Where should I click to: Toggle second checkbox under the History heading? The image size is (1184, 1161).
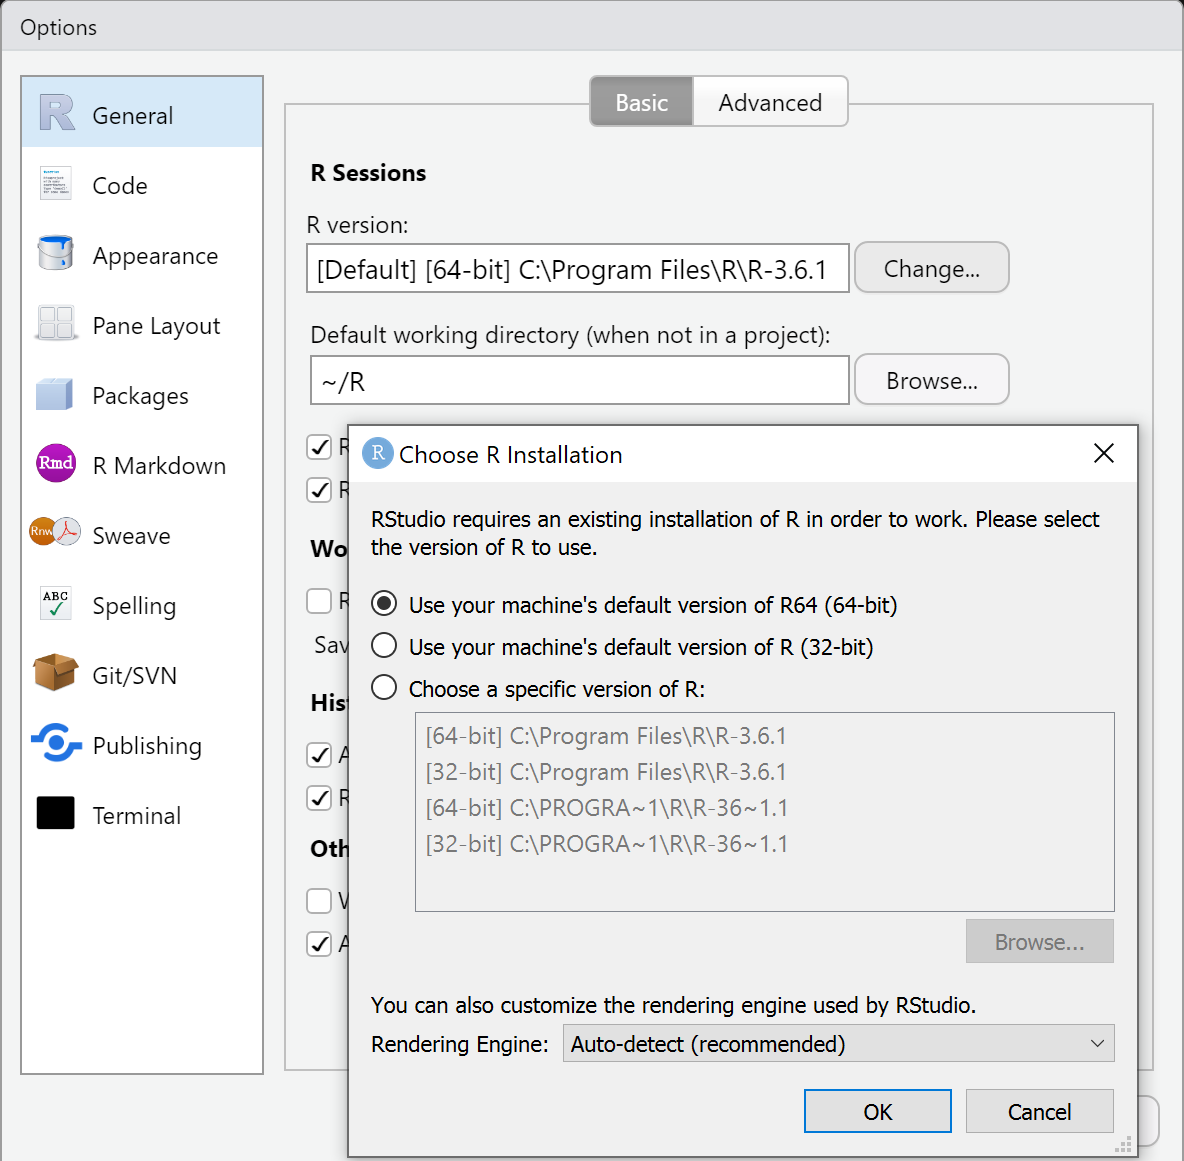(x=319, y=798)
